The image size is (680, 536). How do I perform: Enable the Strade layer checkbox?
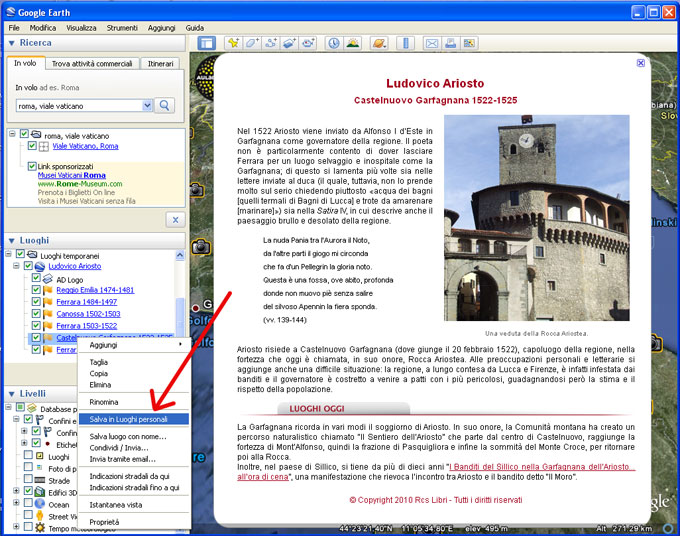point(28,479)
